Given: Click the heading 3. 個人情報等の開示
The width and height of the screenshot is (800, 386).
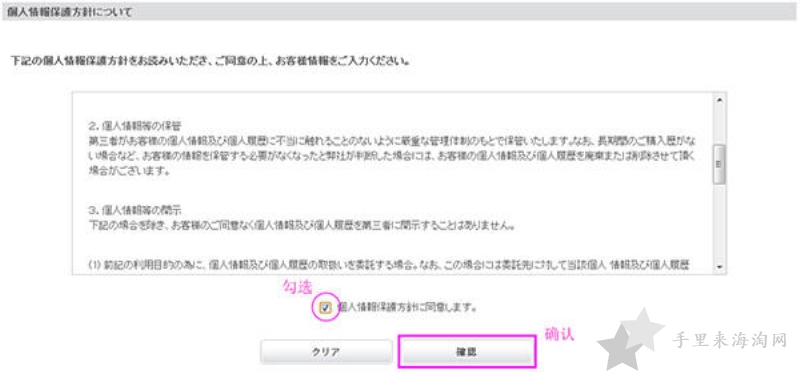Looking at the screenshot, I should click(134, 210).
